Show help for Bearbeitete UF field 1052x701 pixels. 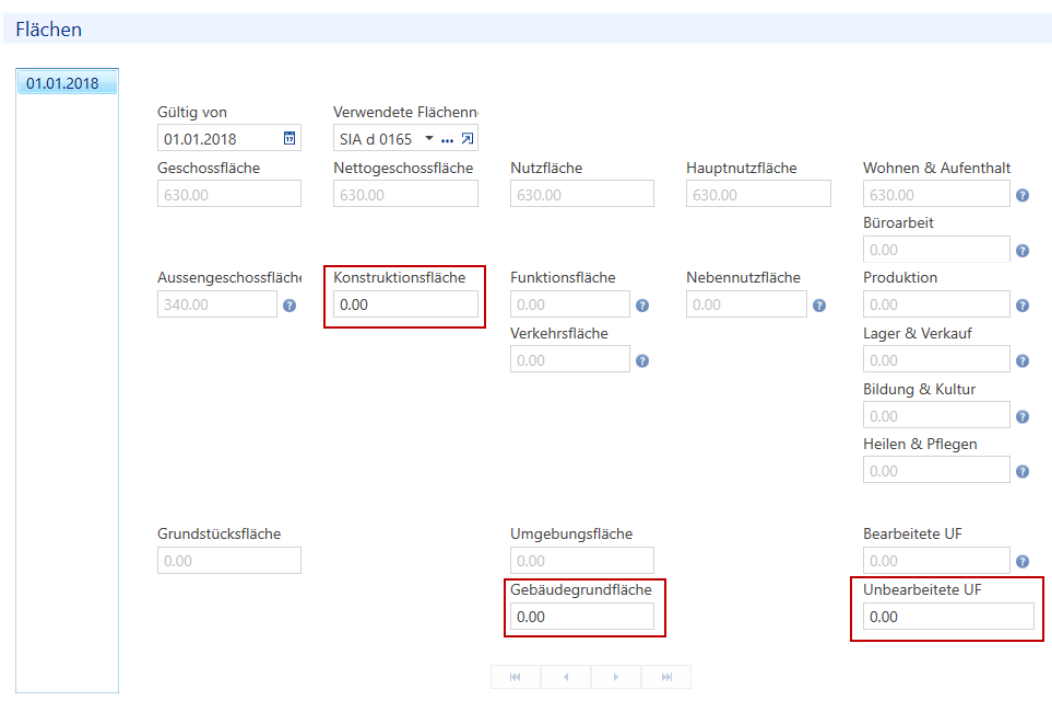[1022, 561]
